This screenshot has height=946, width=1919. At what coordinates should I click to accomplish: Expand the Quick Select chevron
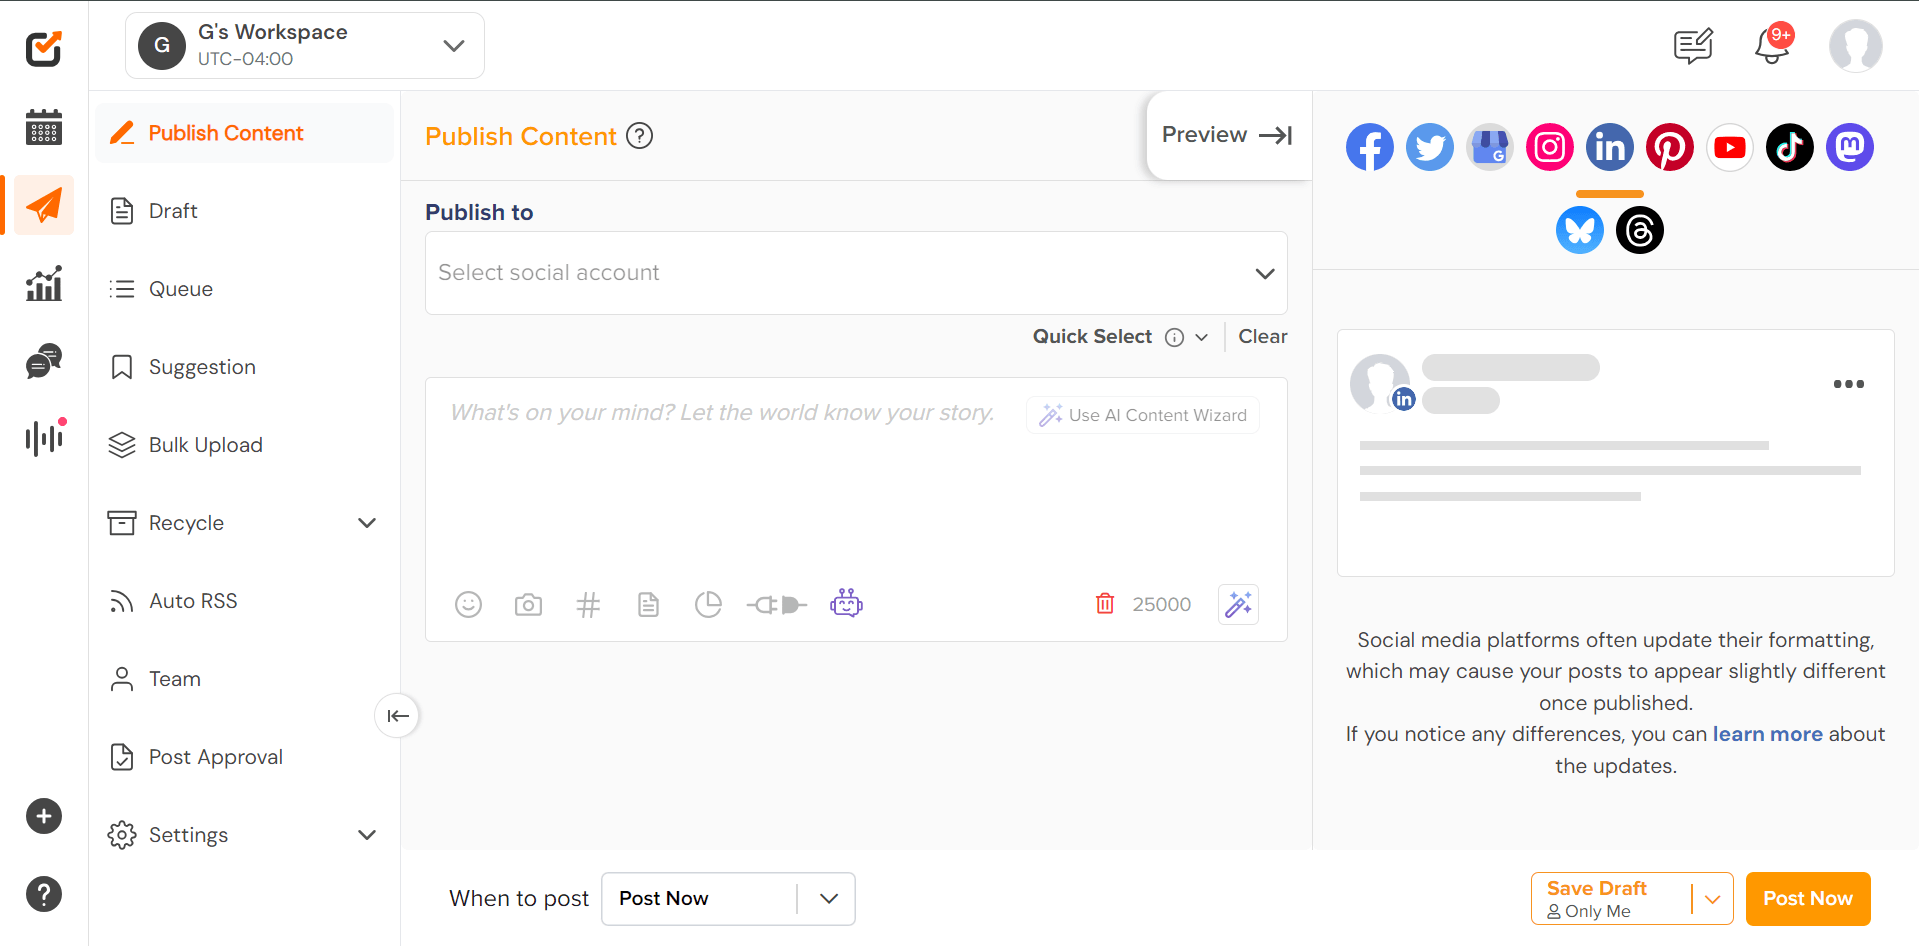(x=1201, y=337)
